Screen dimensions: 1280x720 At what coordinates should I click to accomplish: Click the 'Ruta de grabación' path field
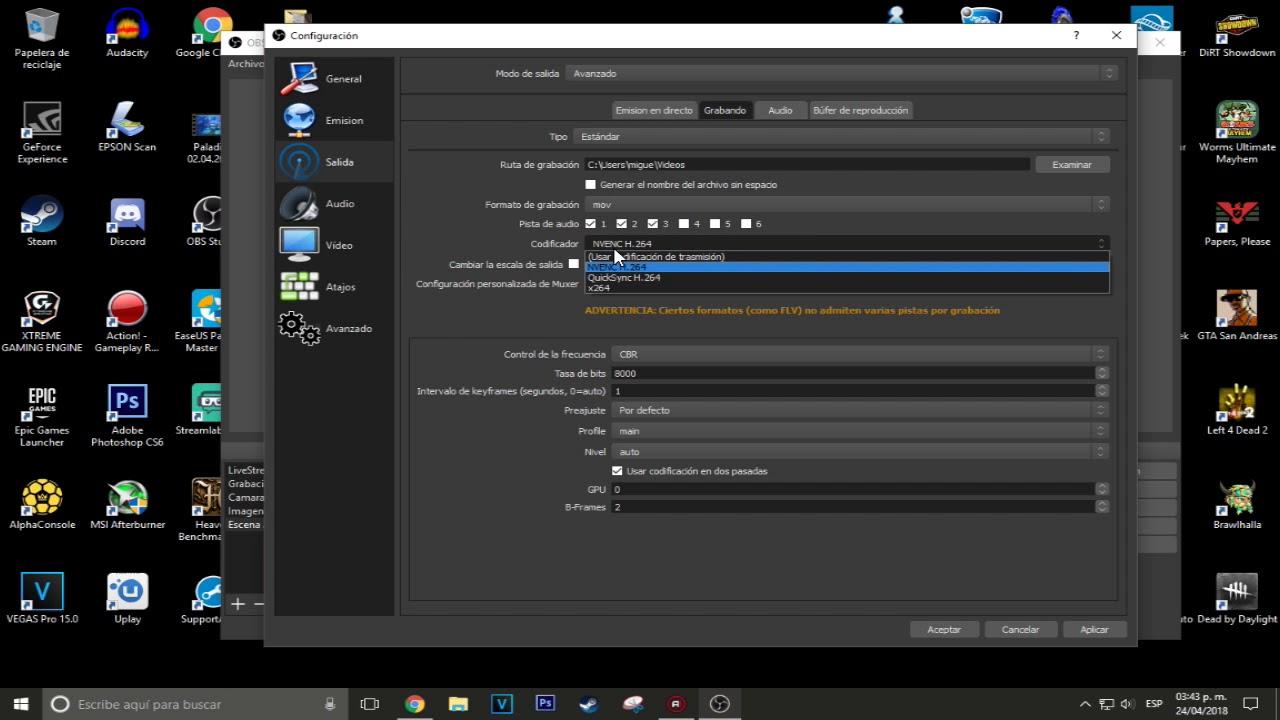point(800,163)
